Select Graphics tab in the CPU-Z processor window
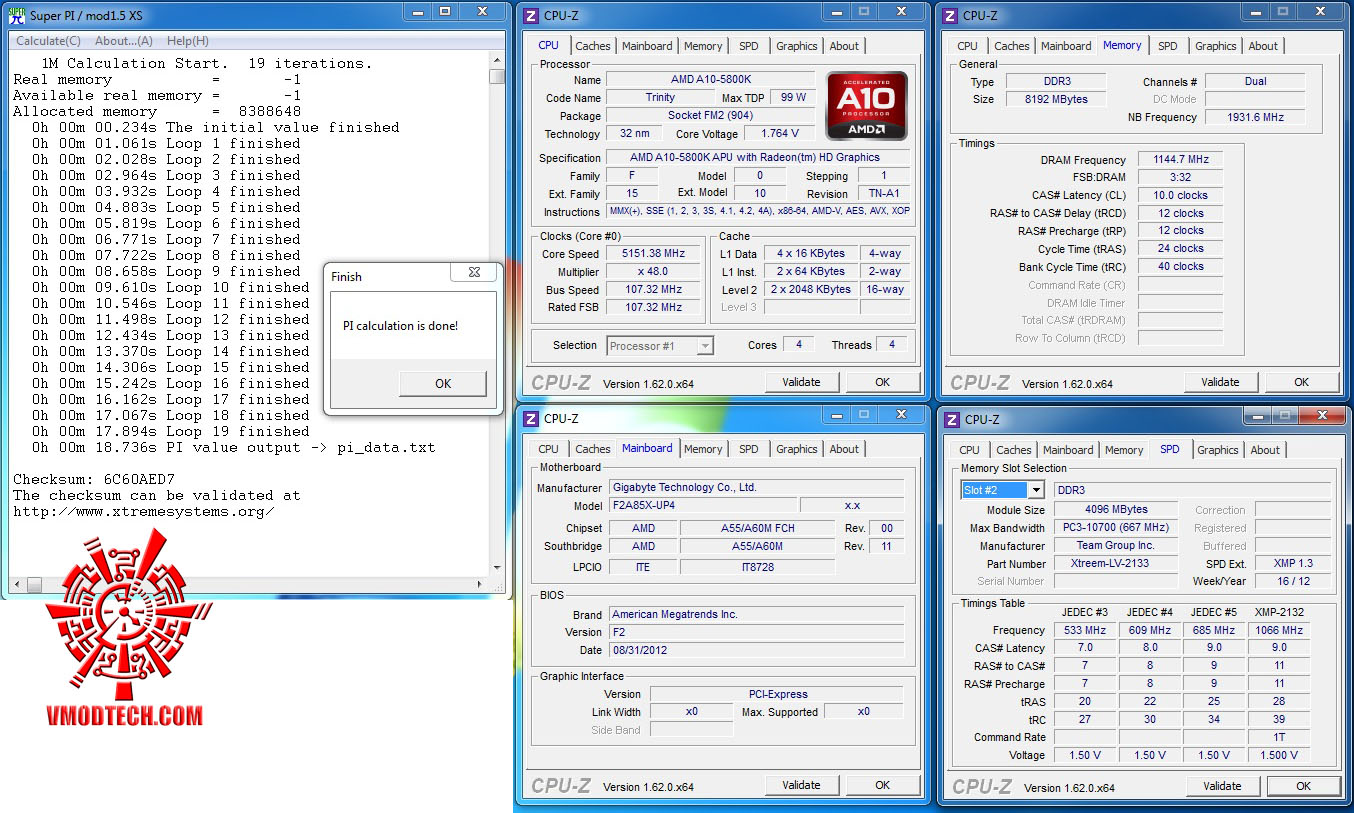Viewport: 1354px width, 813px height. tap(797, 46)
